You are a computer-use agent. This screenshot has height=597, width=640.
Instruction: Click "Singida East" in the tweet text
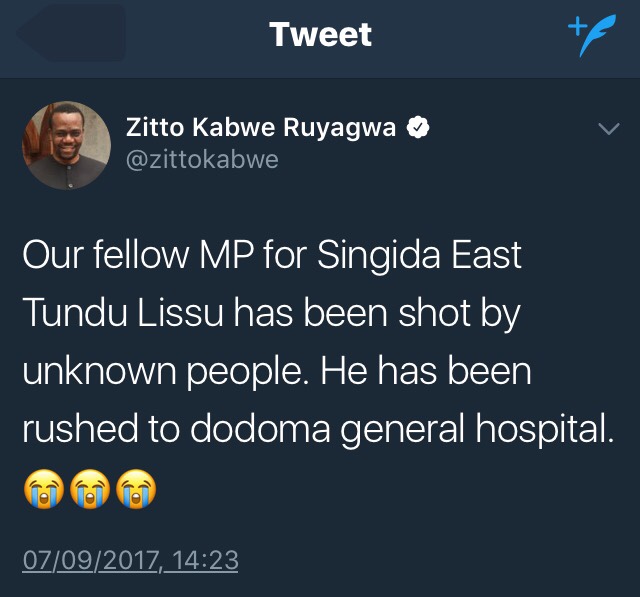point(419,255)
